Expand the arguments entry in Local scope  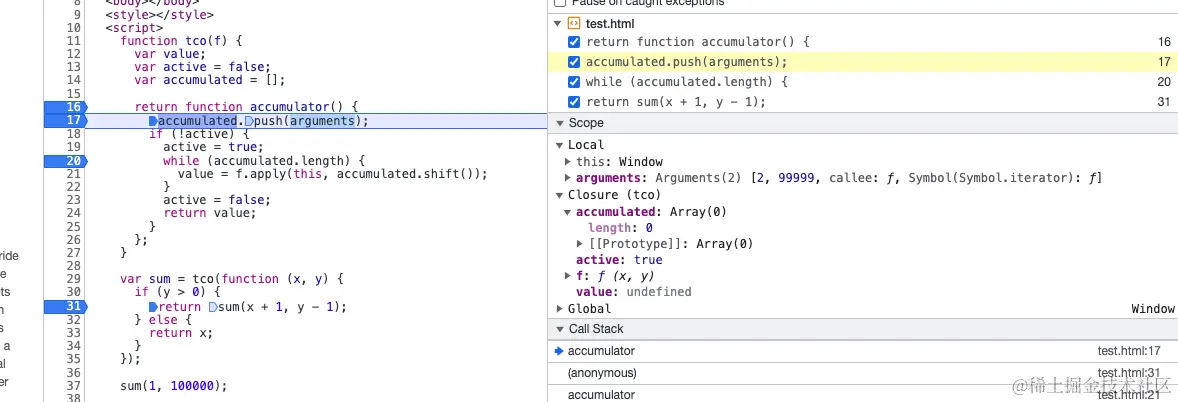pos(567,178)
